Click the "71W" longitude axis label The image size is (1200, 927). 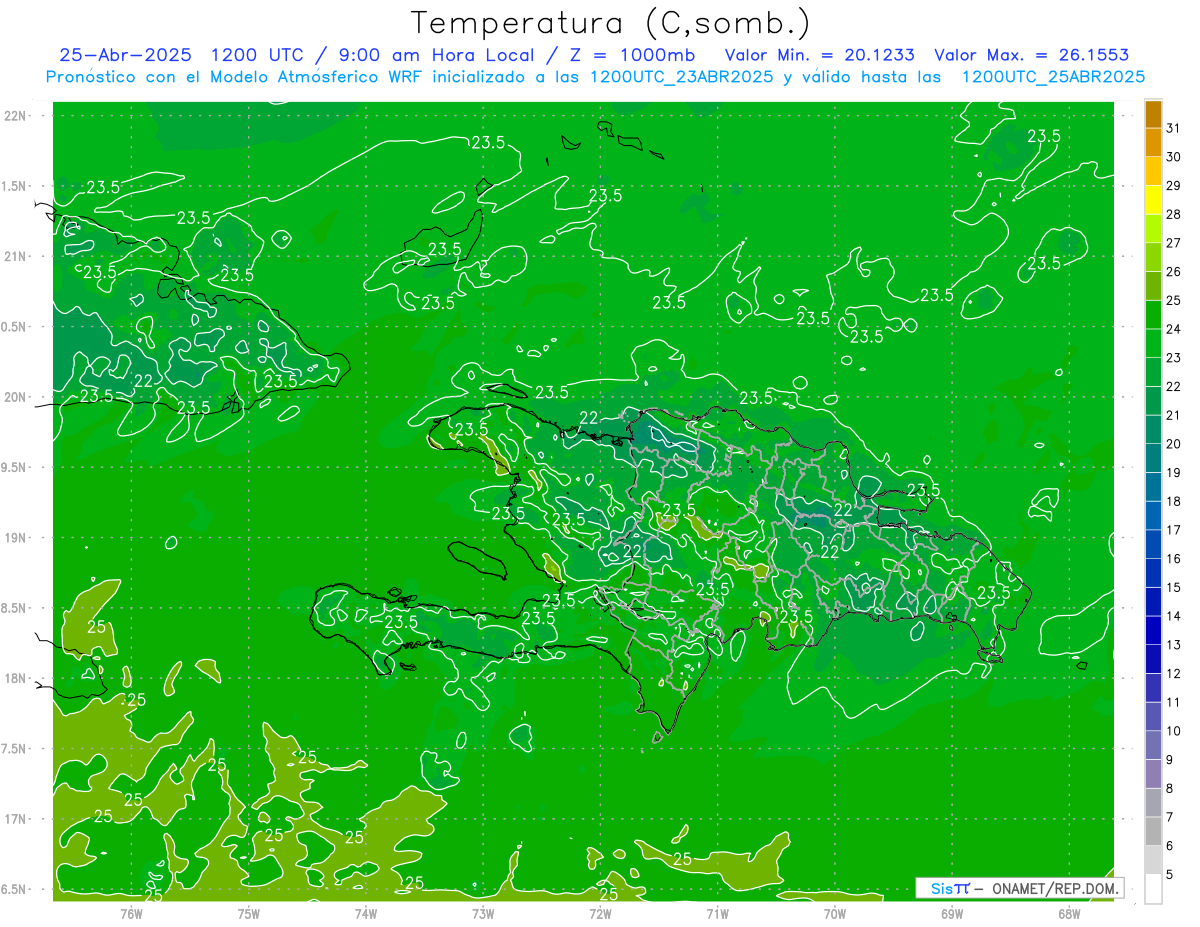717,913
